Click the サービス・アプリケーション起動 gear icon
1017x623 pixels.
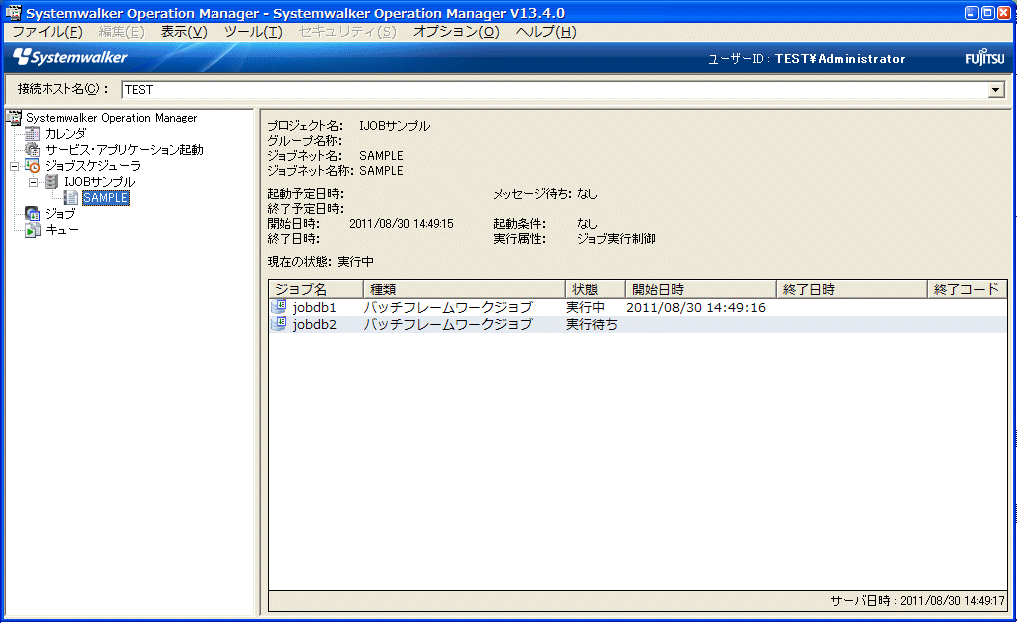[x=32, y=150]
